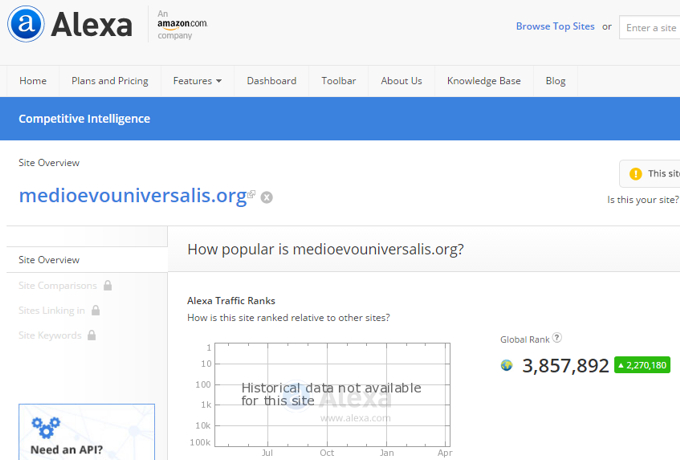Click the gears icon in API box
This screenshot has height=460, width=680.
(46, 427)
